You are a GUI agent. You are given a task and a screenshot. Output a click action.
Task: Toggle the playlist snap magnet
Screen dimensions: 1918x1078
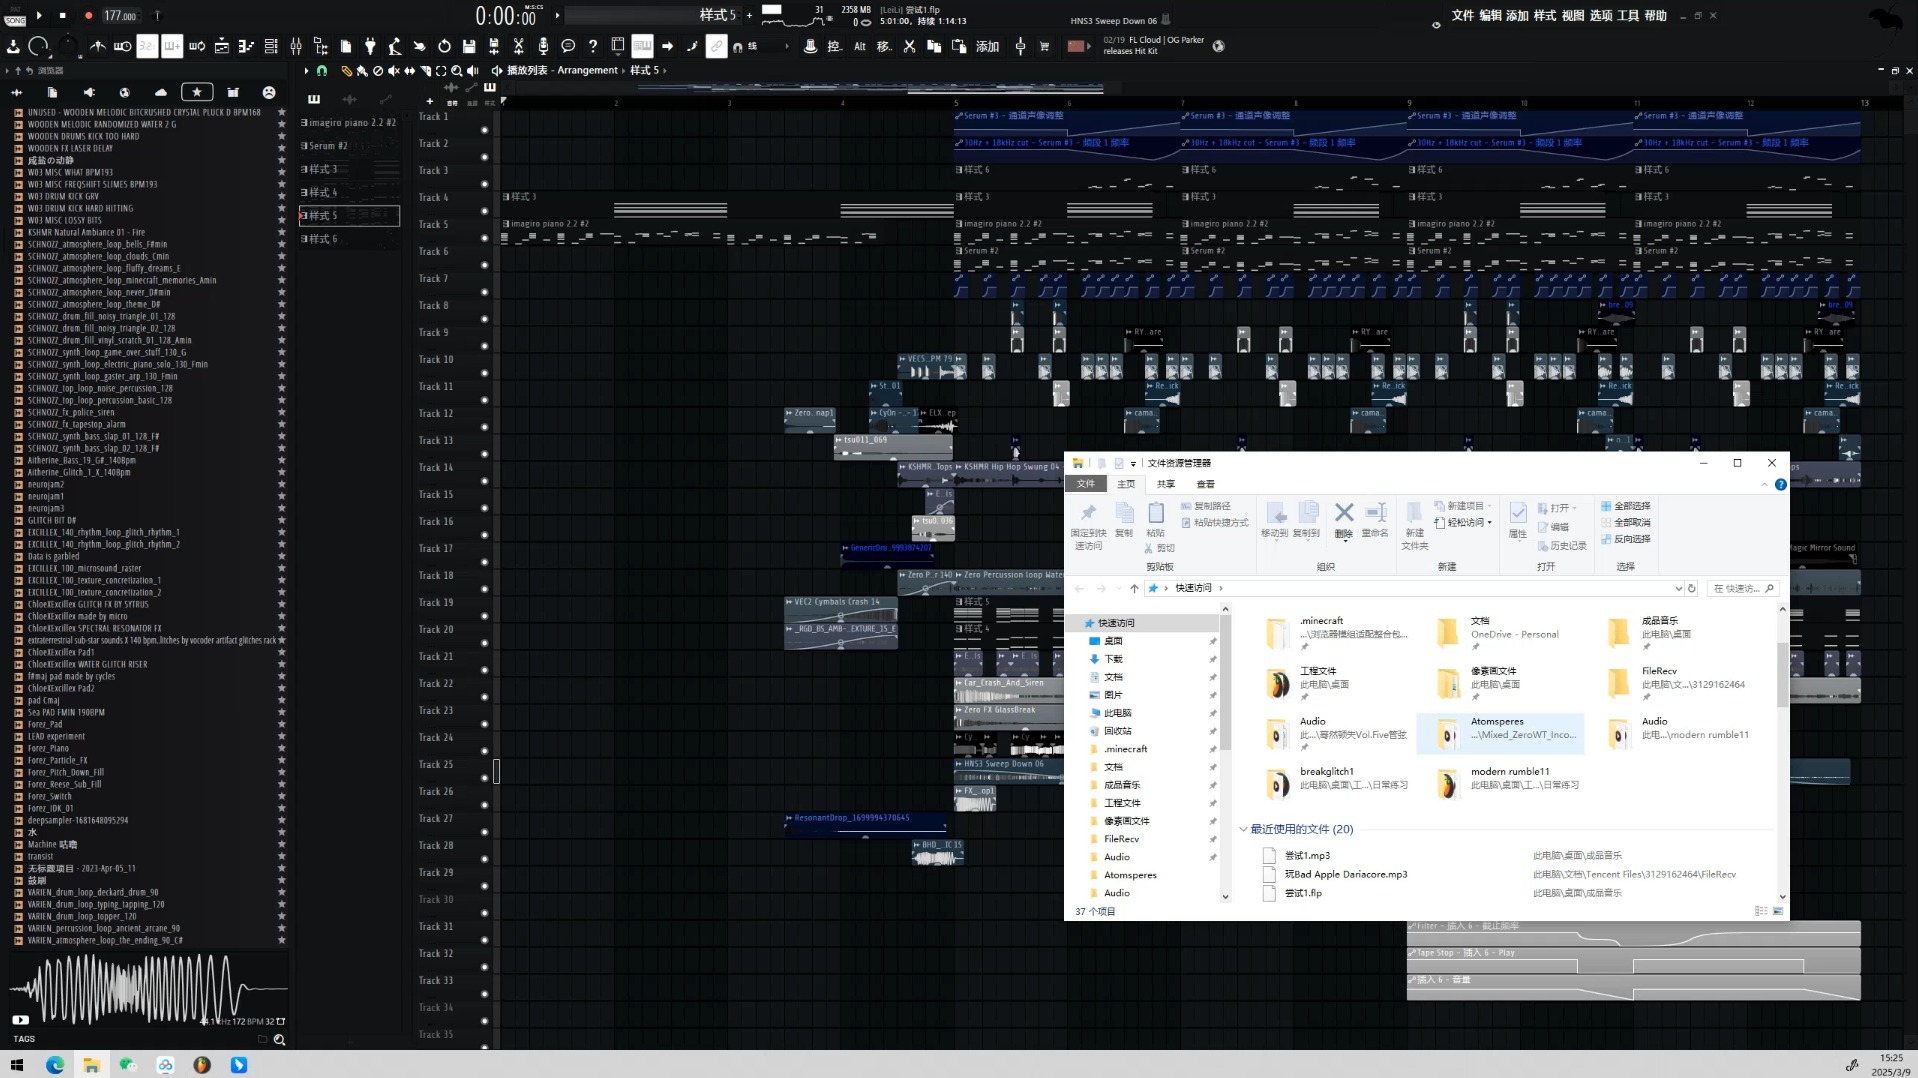322,71
